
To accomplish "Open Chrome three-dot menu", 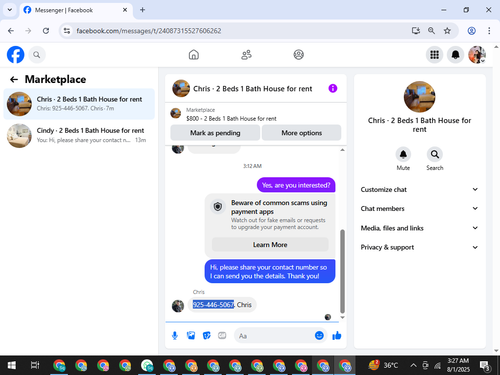I will [489, 31].
